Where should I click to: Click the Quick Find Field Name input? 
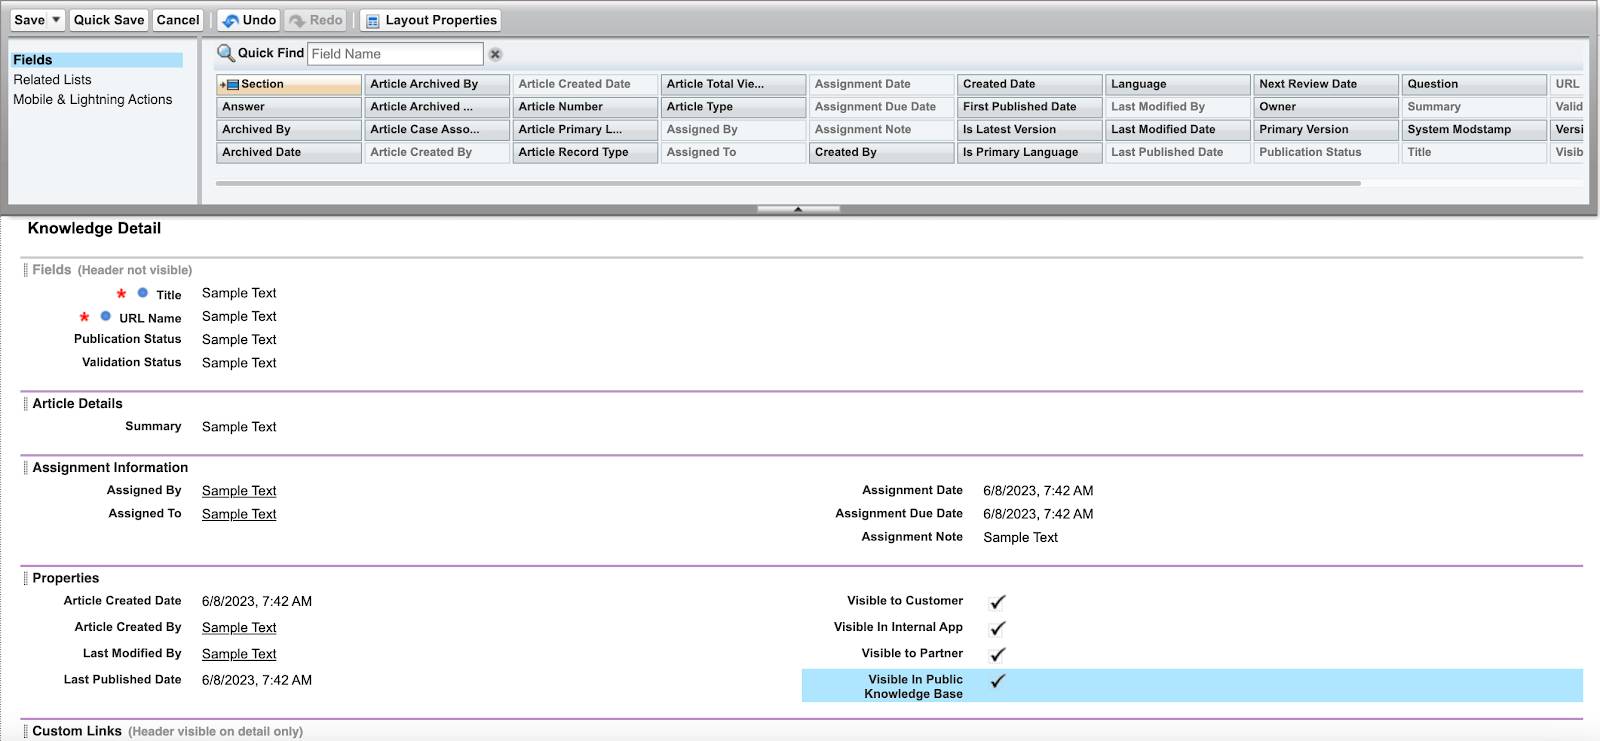click(395, 54)
